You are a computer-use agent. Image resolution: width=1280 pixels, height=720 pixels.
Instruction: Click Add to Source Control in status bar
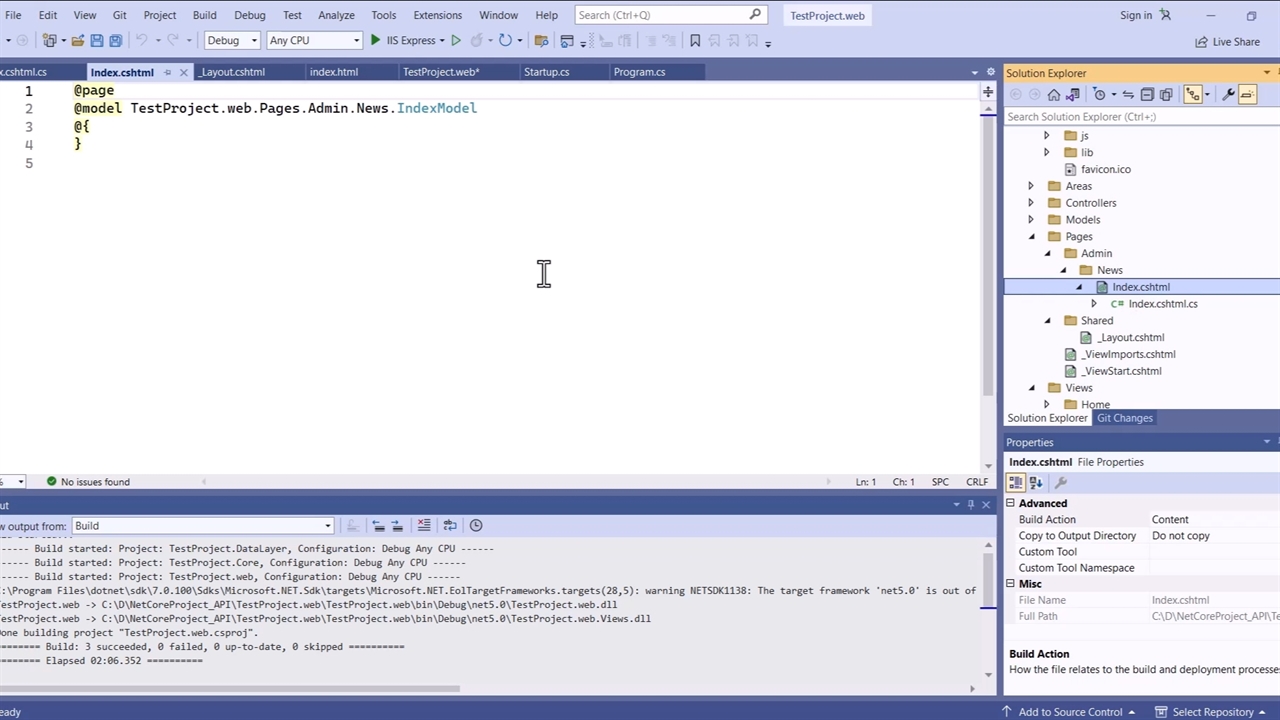click(x=1070, y=712)
